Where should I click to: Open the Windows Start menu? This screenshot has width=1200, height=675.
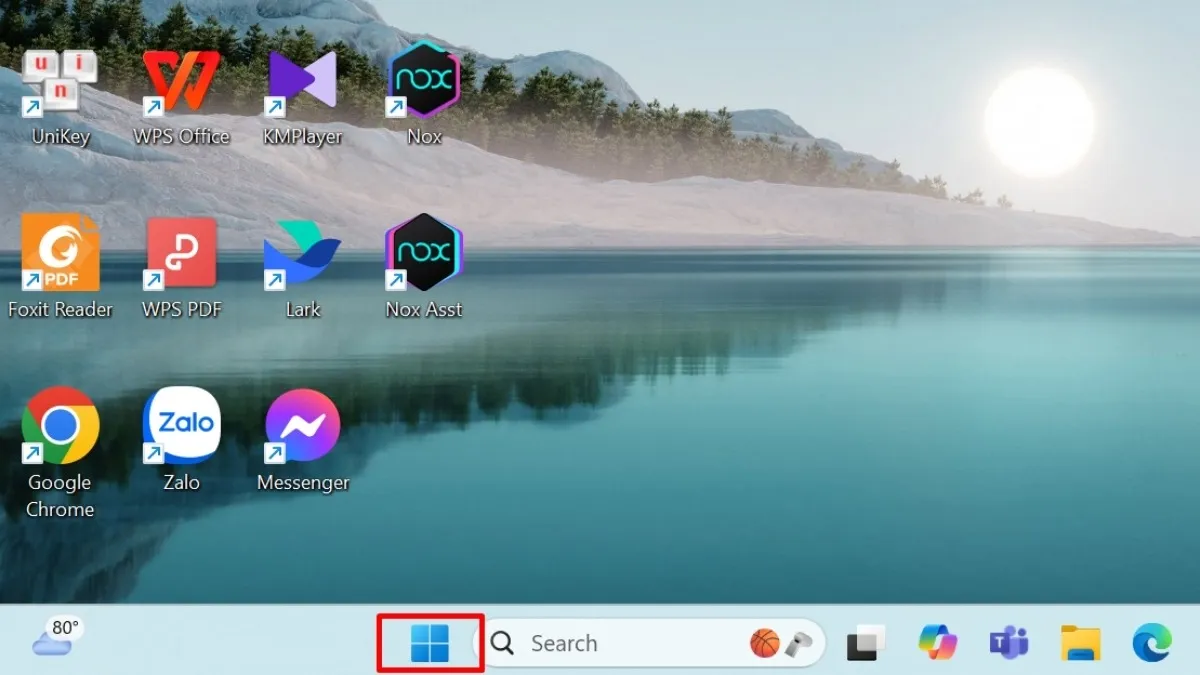click(x=430, y=643)
